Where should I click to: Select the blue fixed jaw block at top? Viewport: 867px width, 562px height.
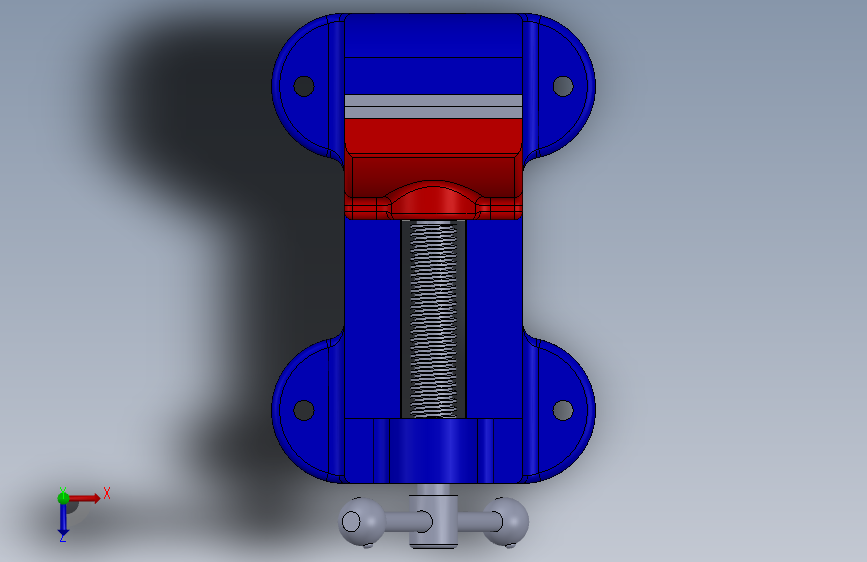click(x=433, y=54)
